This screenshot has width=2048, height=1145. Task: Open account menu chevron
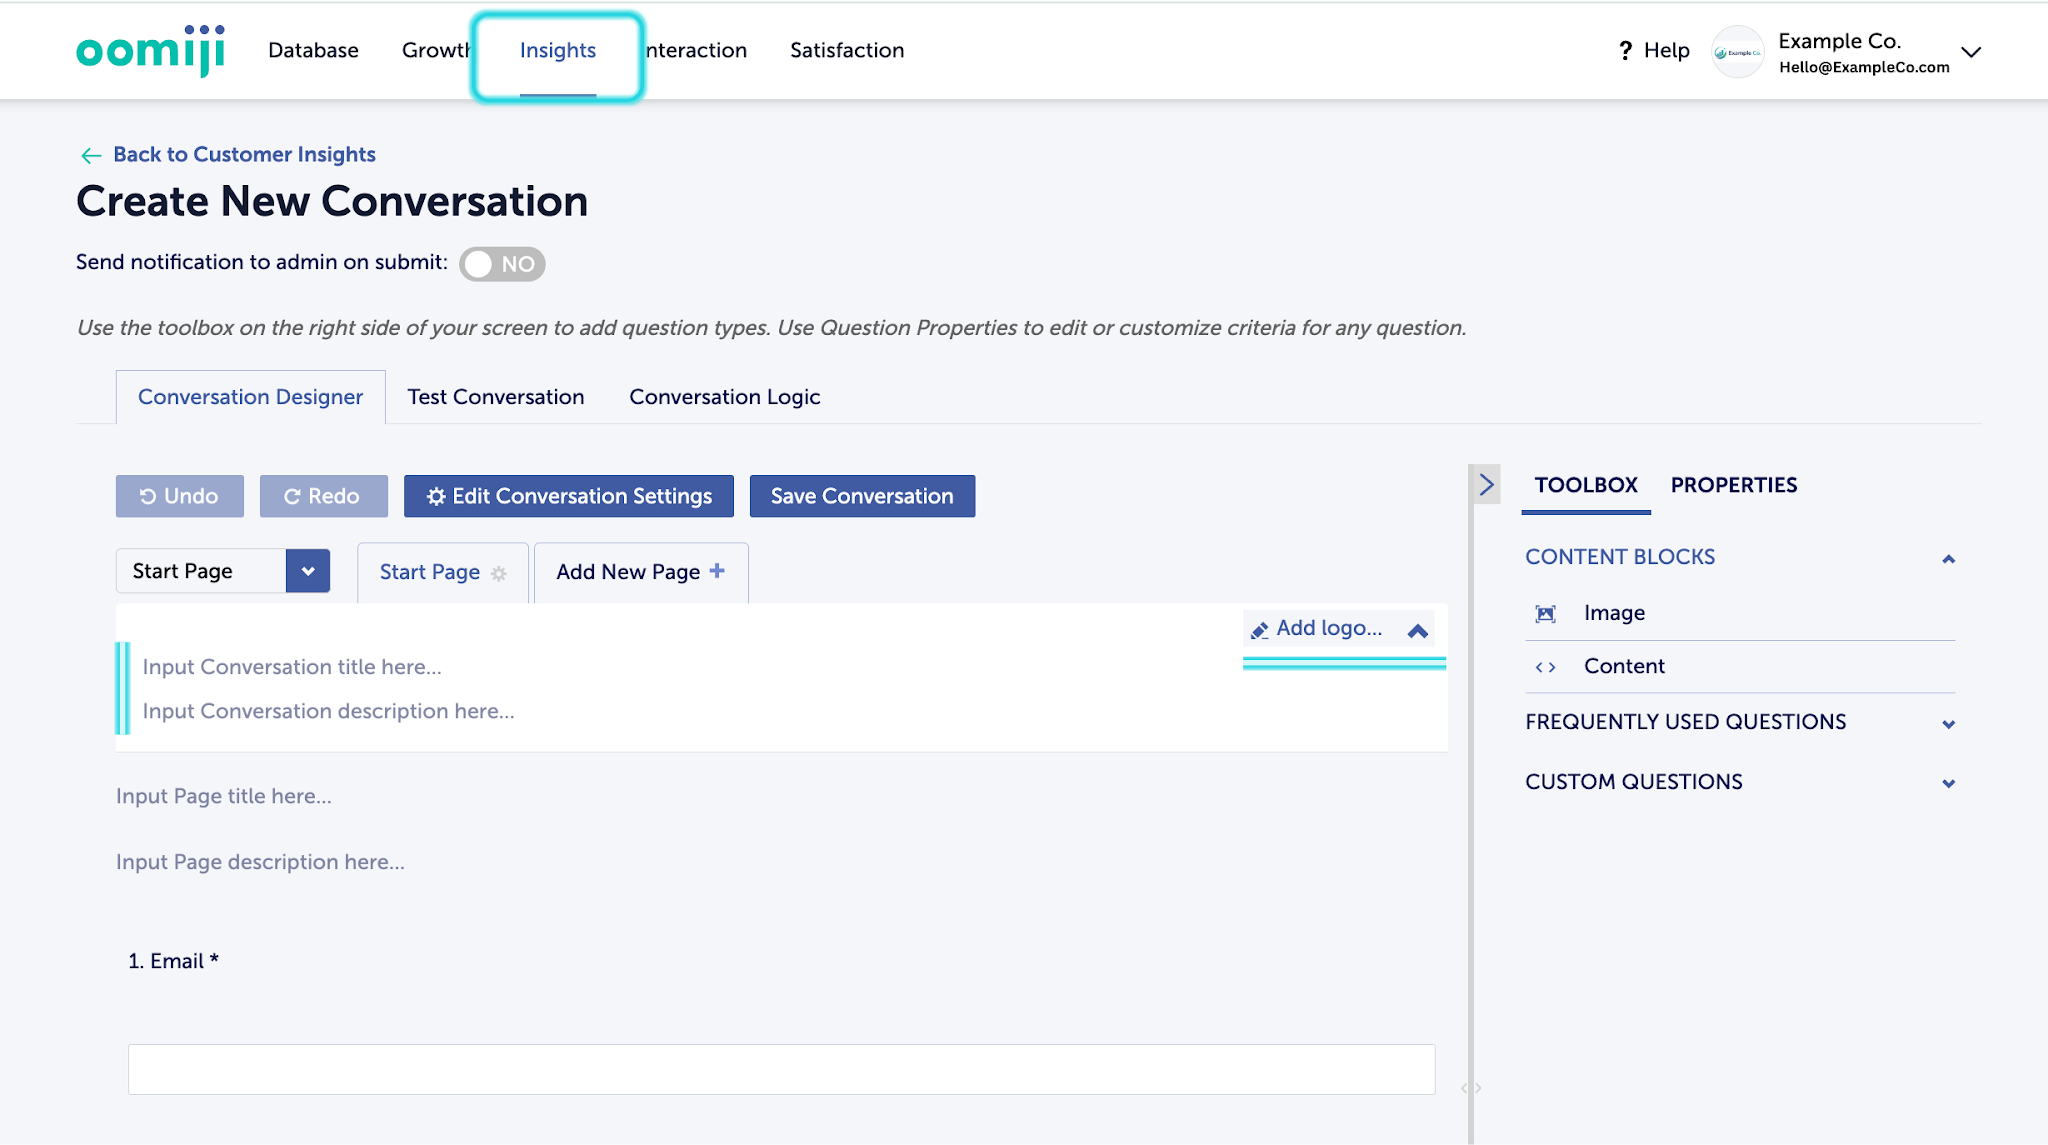click(1971, 52)
